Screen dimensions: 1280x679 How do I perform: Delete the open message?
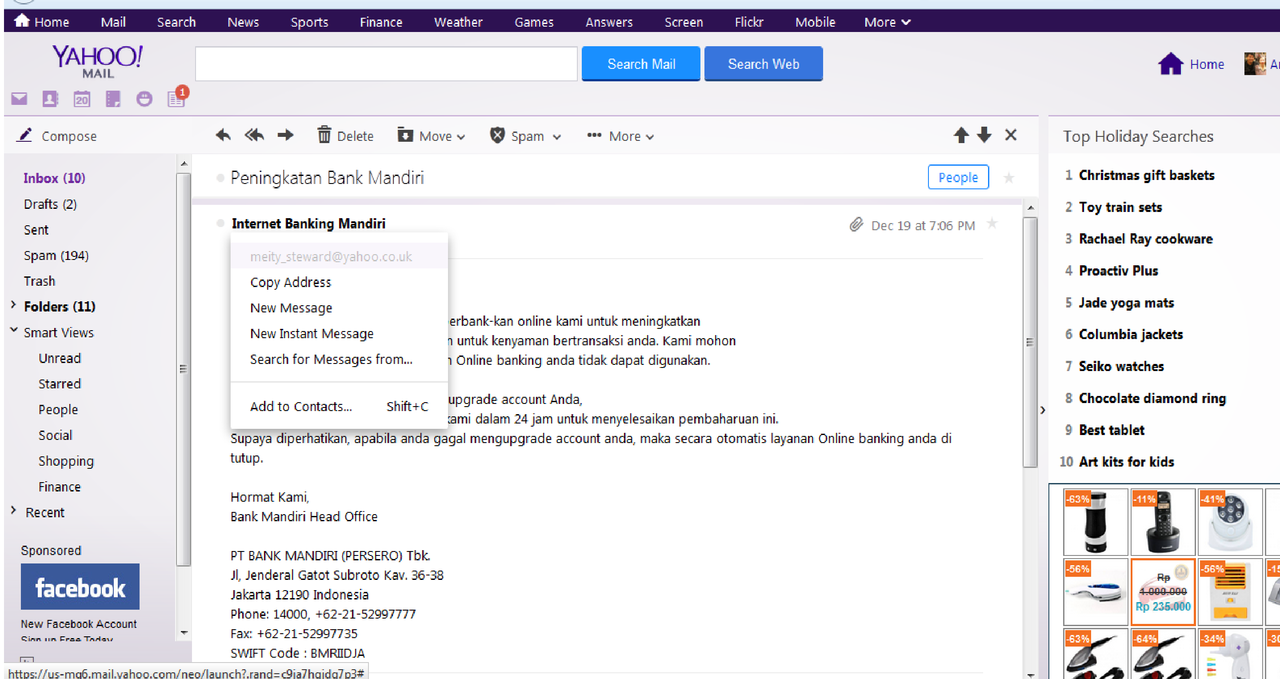click(x=345, y=136)
